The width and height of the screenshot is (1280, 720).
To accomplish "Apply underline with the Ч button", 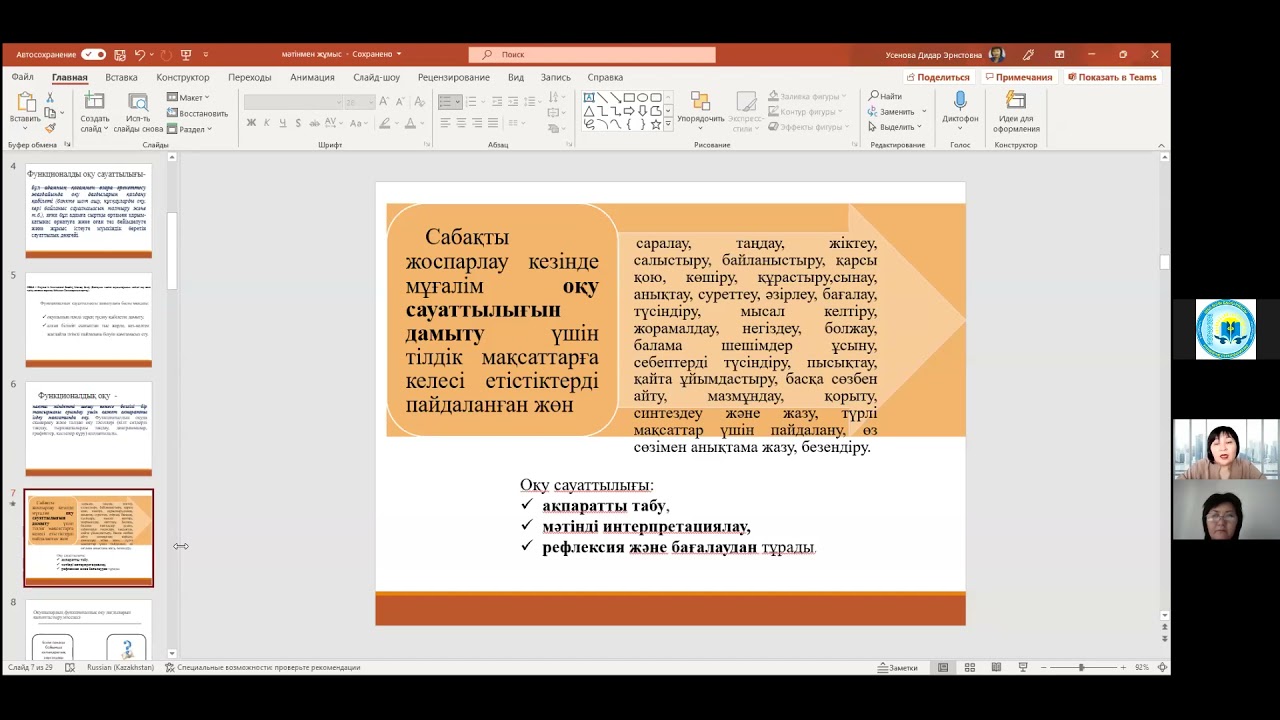I will click(283, 123).
